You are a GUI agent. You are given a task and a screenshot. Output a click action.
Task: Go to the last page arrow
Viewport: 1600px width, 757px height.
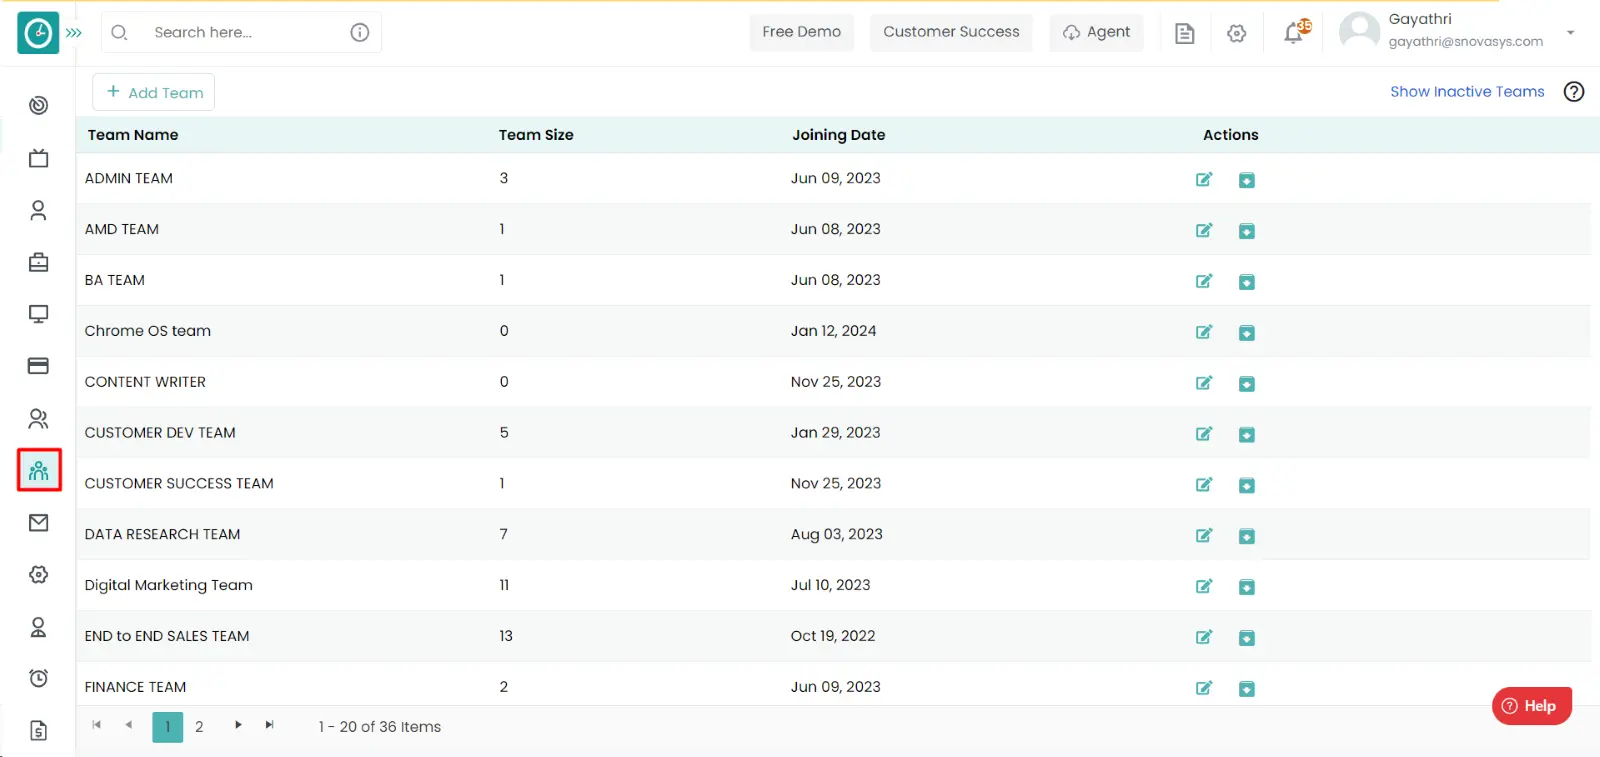tap(269, 725)
